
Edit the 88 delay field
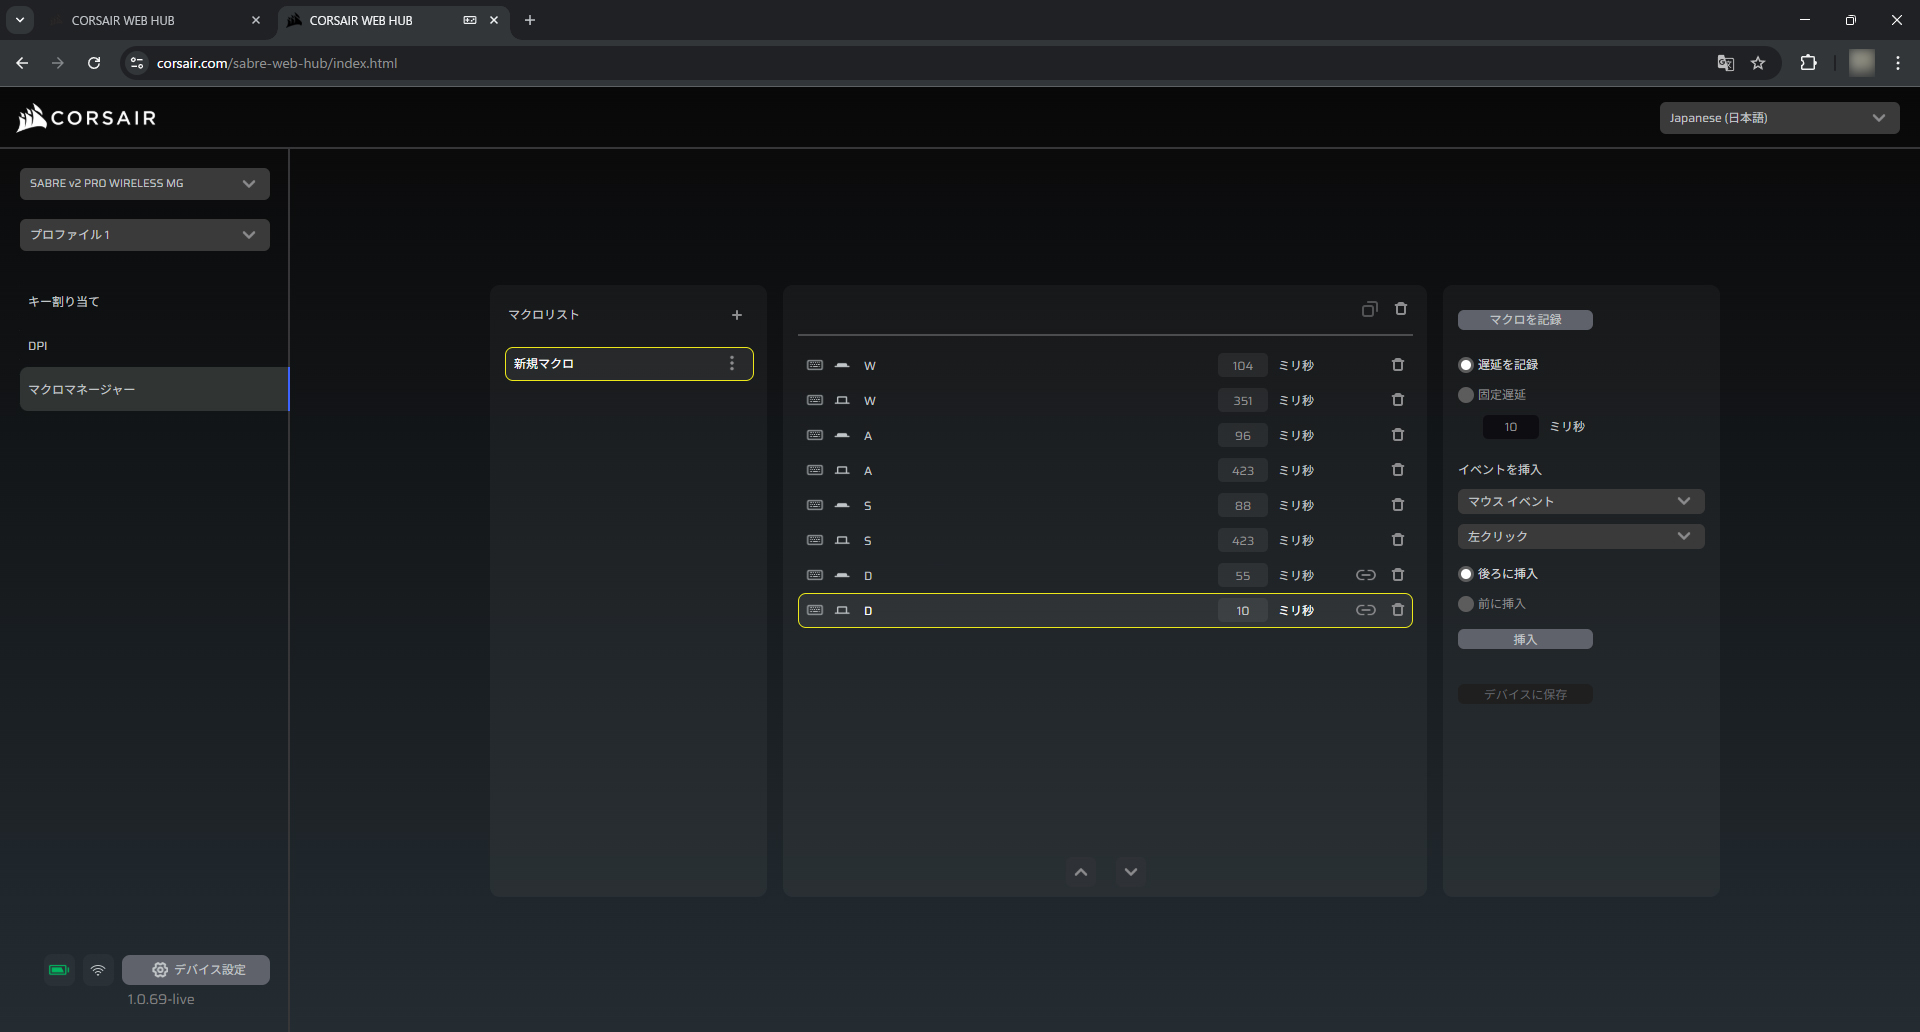[1243, 506]
